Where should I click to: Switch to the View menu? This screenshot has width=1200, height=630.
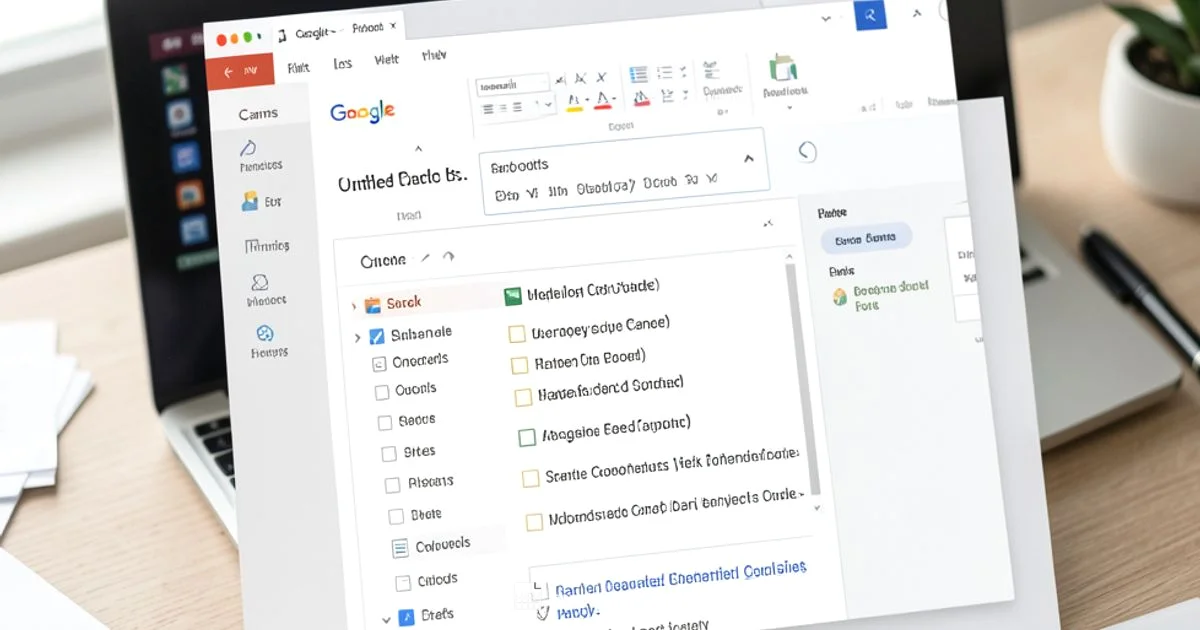pos(385,60)
